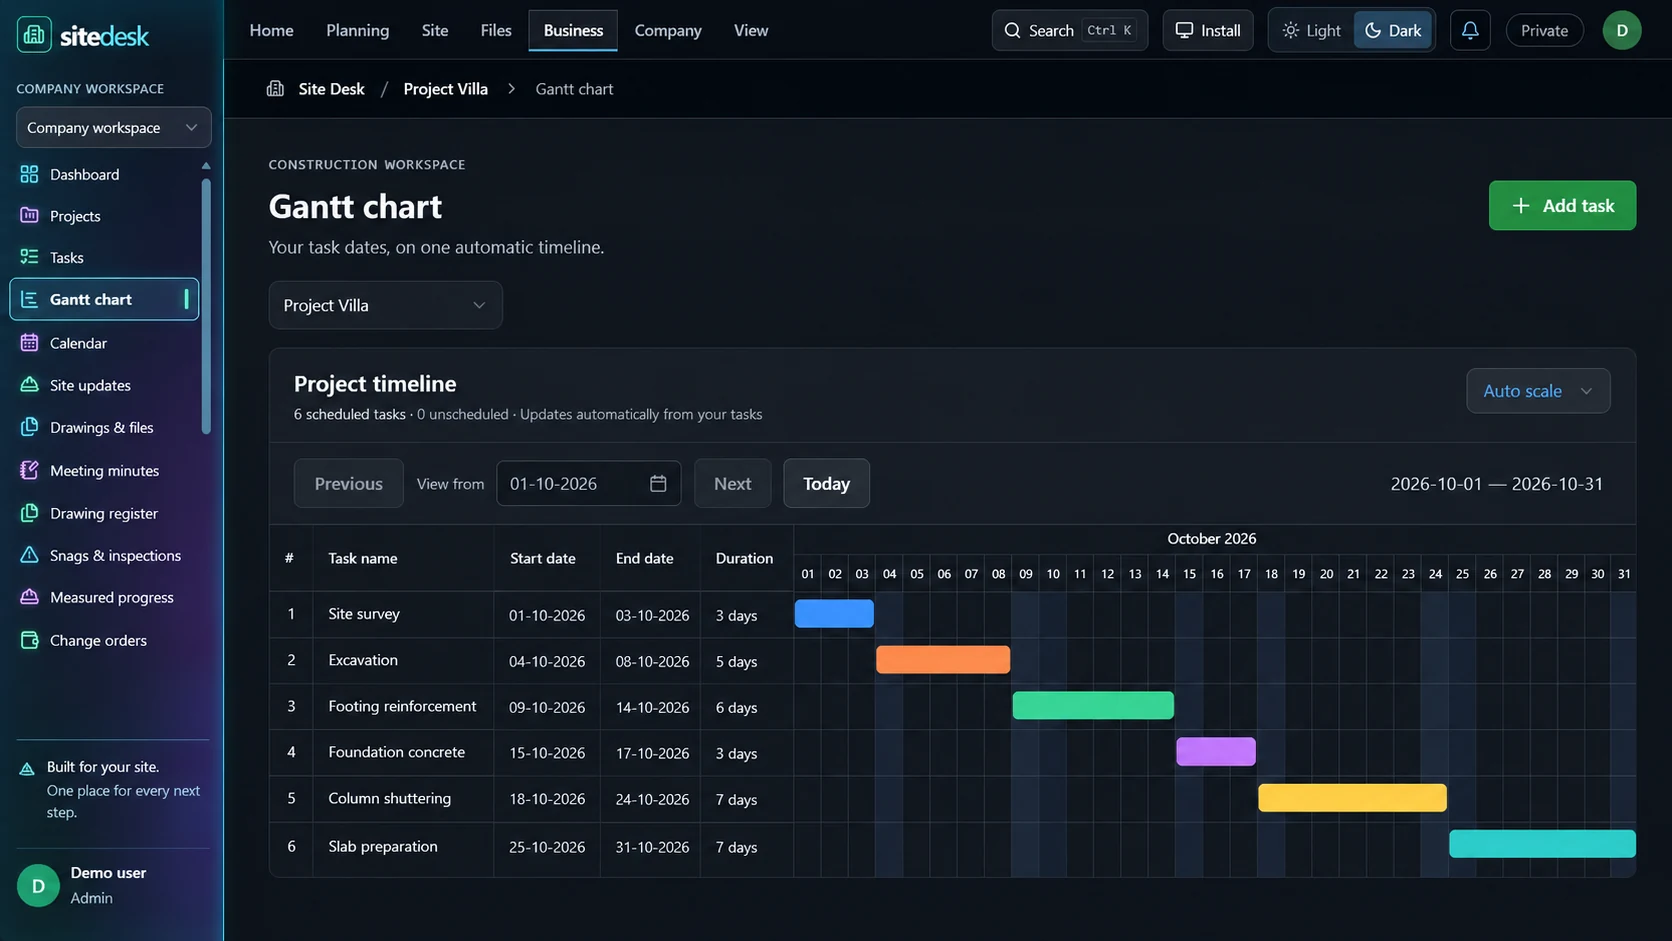Screen dimensions: 1672x941
Task: Switch to Light theme
Action: 1311,30
